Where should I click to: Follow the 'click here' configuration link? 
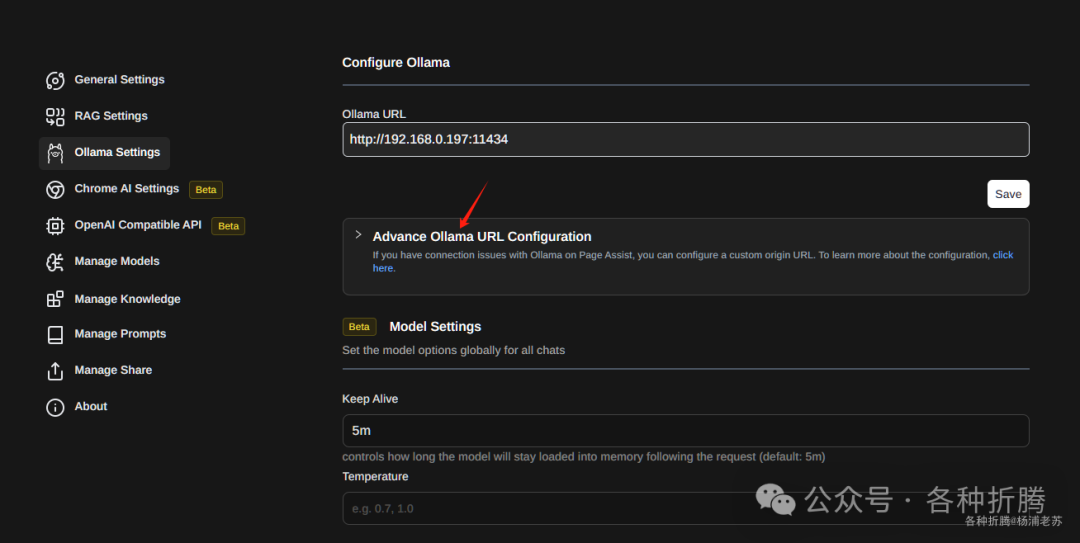[x=1002, y=256]
